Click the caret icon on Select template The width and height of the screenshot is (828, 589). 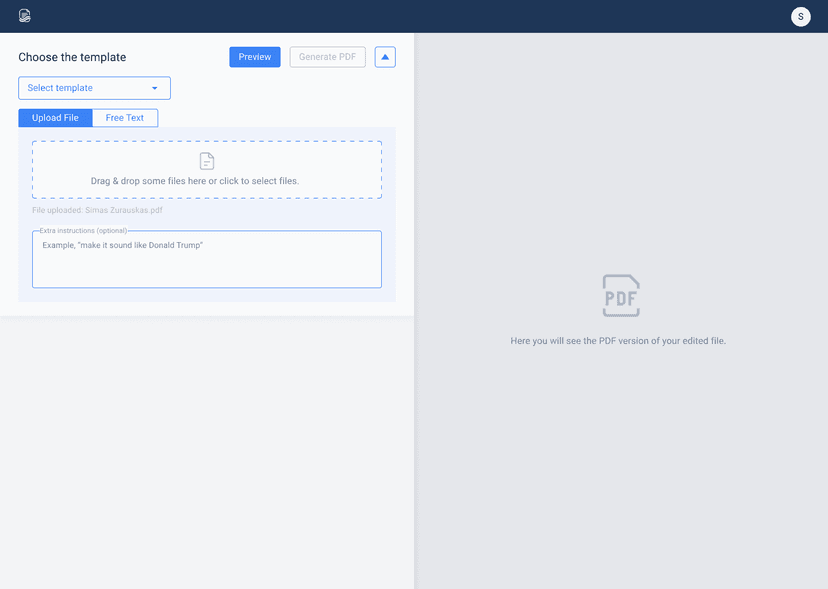(x=155, y=88)
